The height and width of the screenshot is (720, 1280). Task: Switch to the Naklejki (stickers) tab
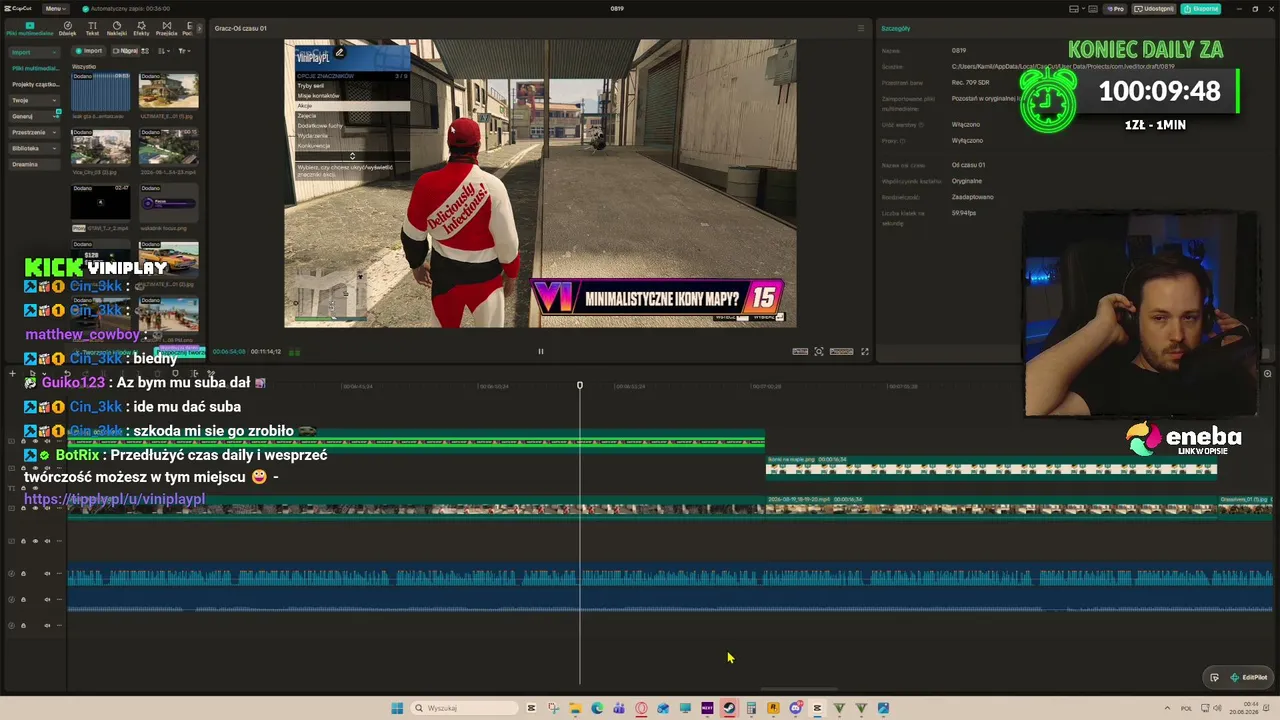116,28
